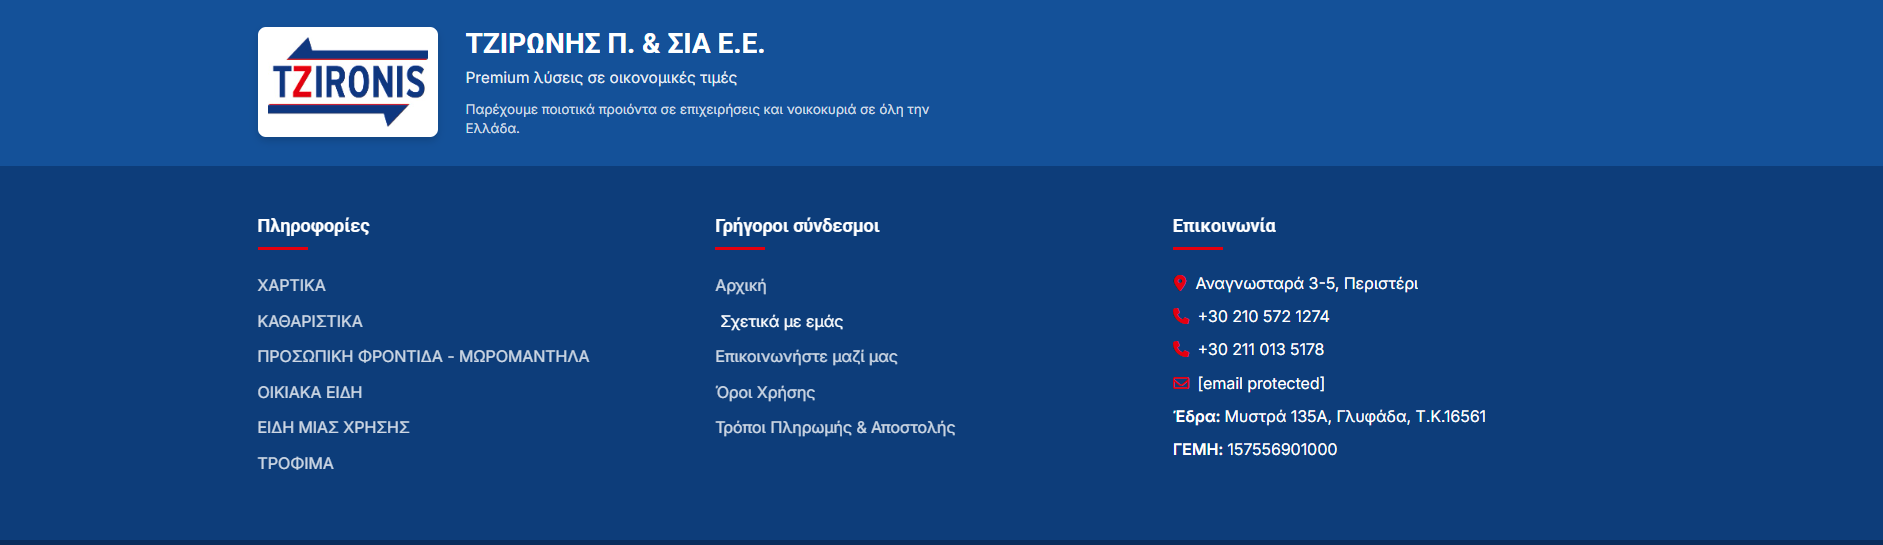The image size is (1883, 545).
Task: View the Όροι Χρήσης page
Action: tap(765, 393)
